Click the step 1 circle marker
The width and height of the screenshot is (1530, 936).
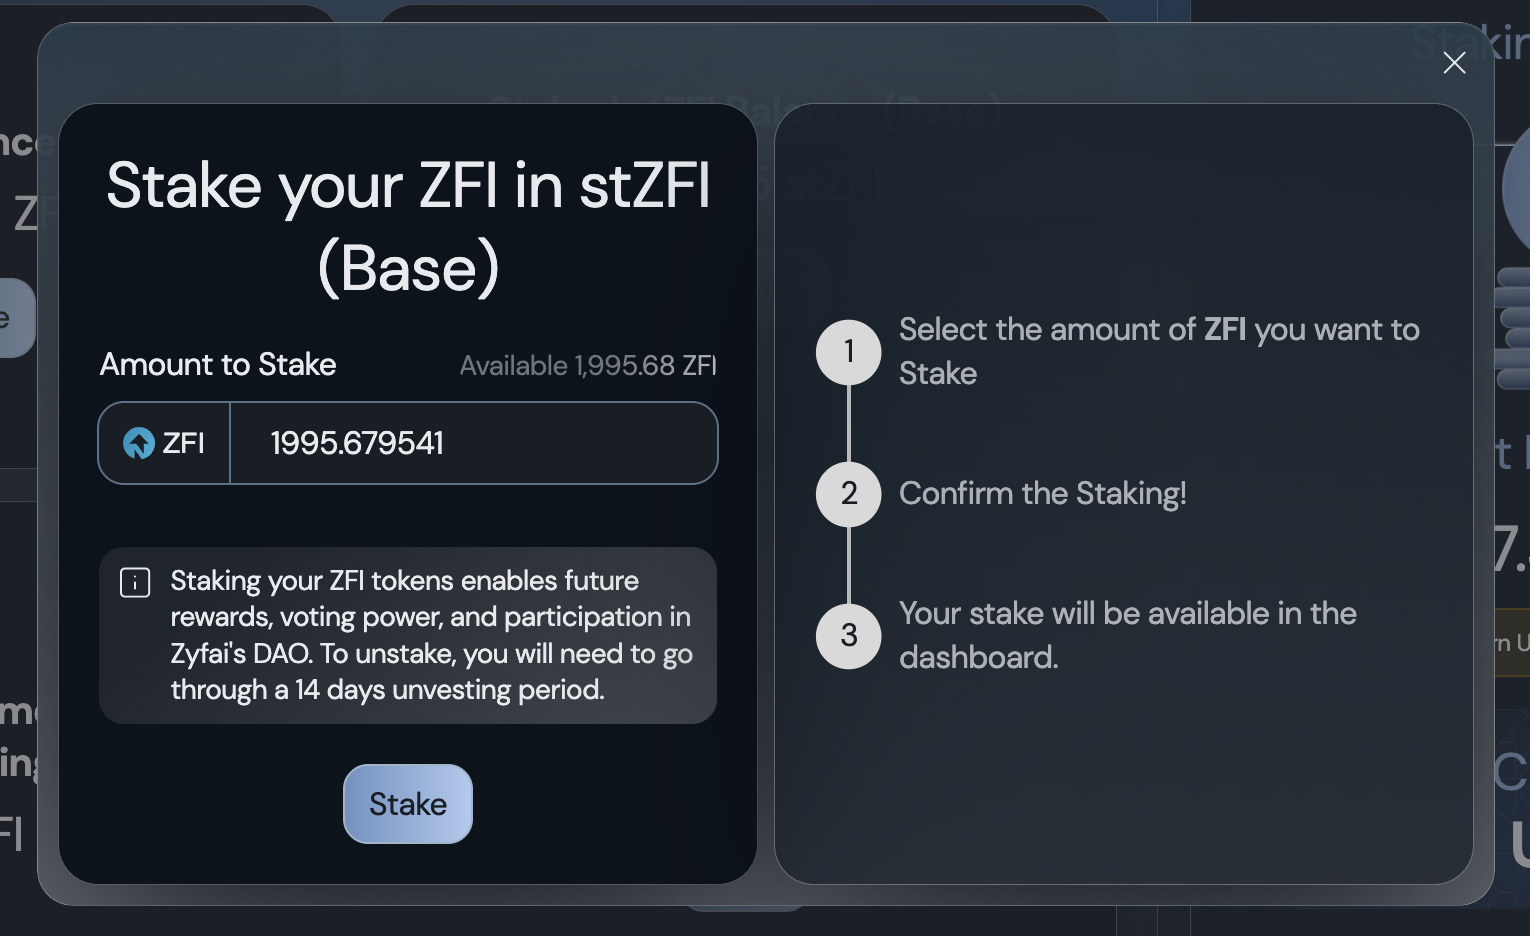(849, 352)
